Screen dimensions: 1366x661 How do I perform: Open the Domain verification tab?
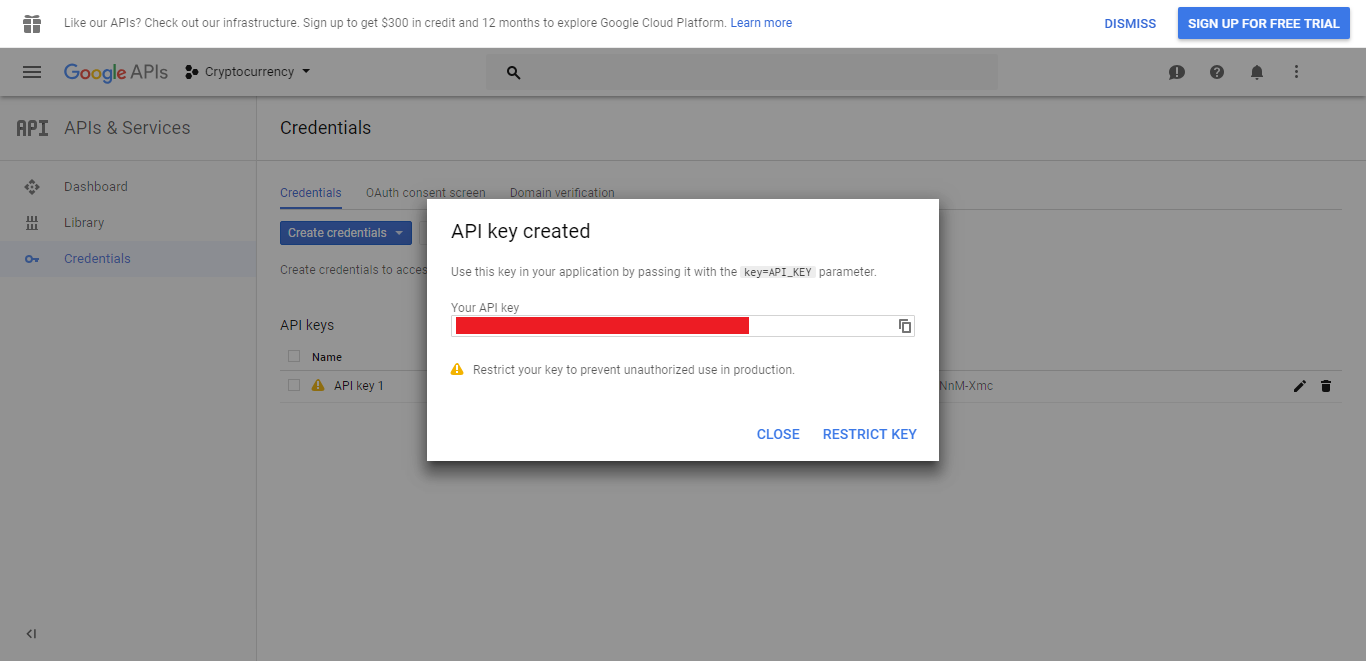561,192
